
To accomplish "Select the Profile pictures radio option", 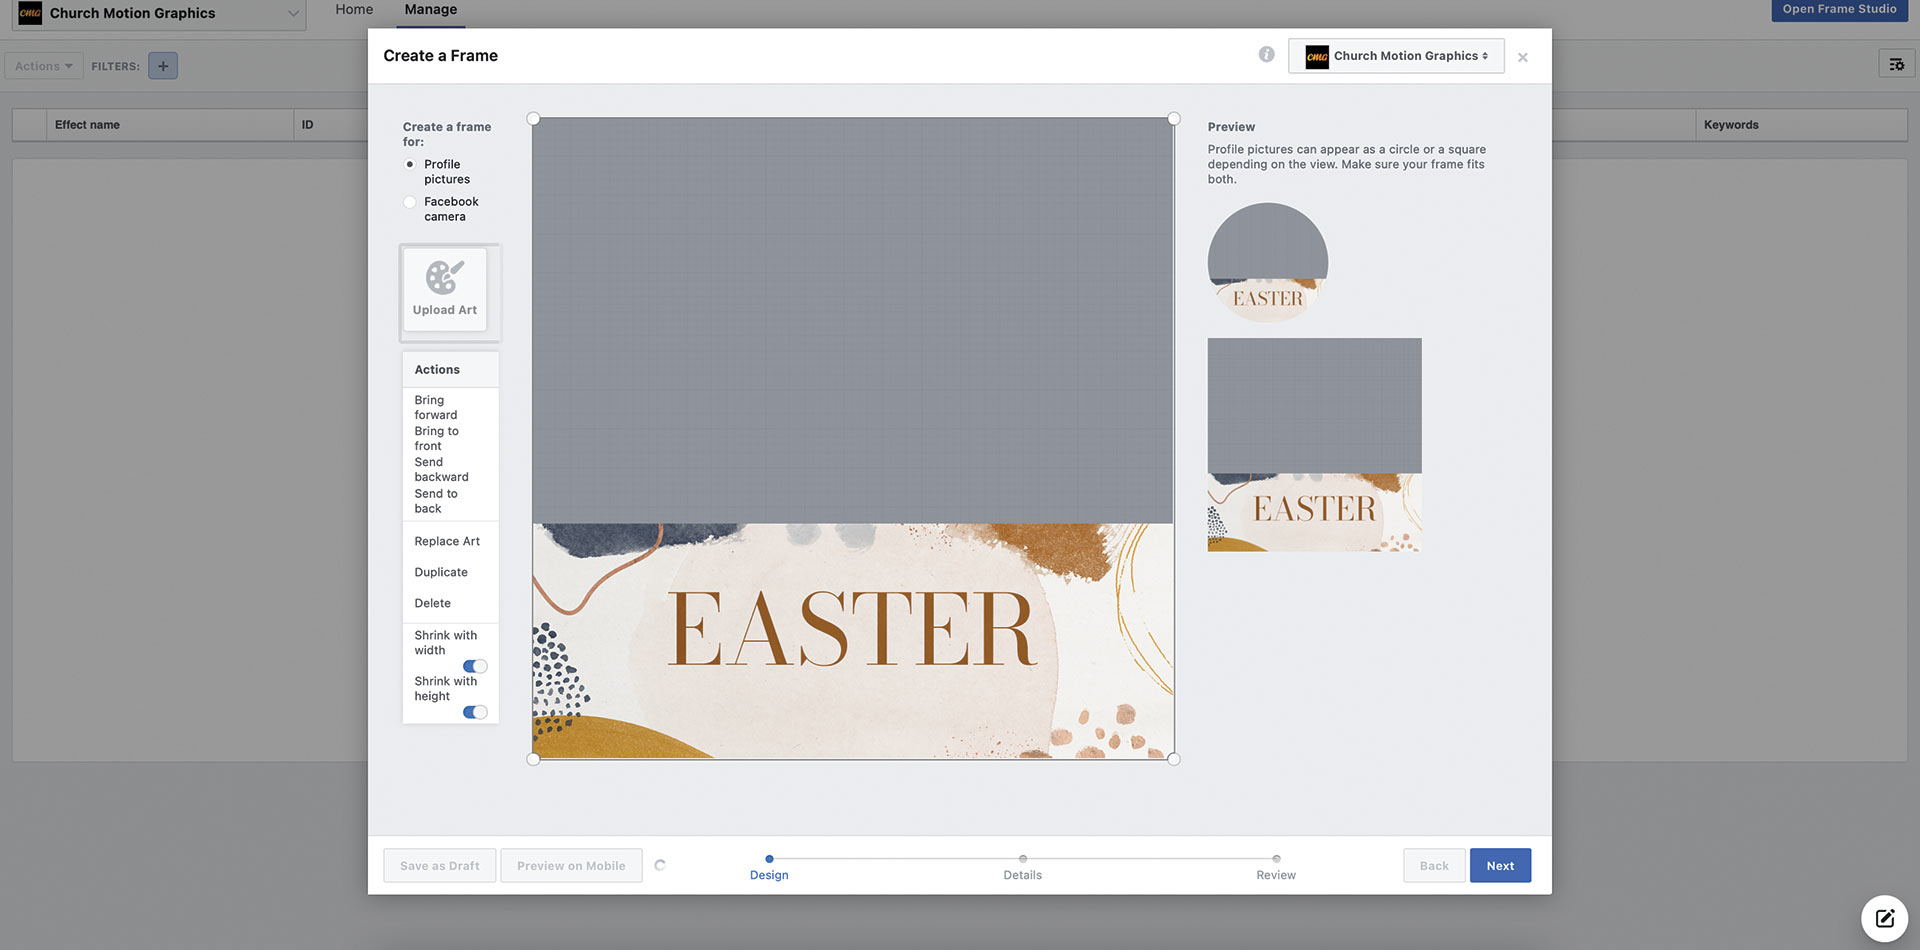I will coord(409,164).
